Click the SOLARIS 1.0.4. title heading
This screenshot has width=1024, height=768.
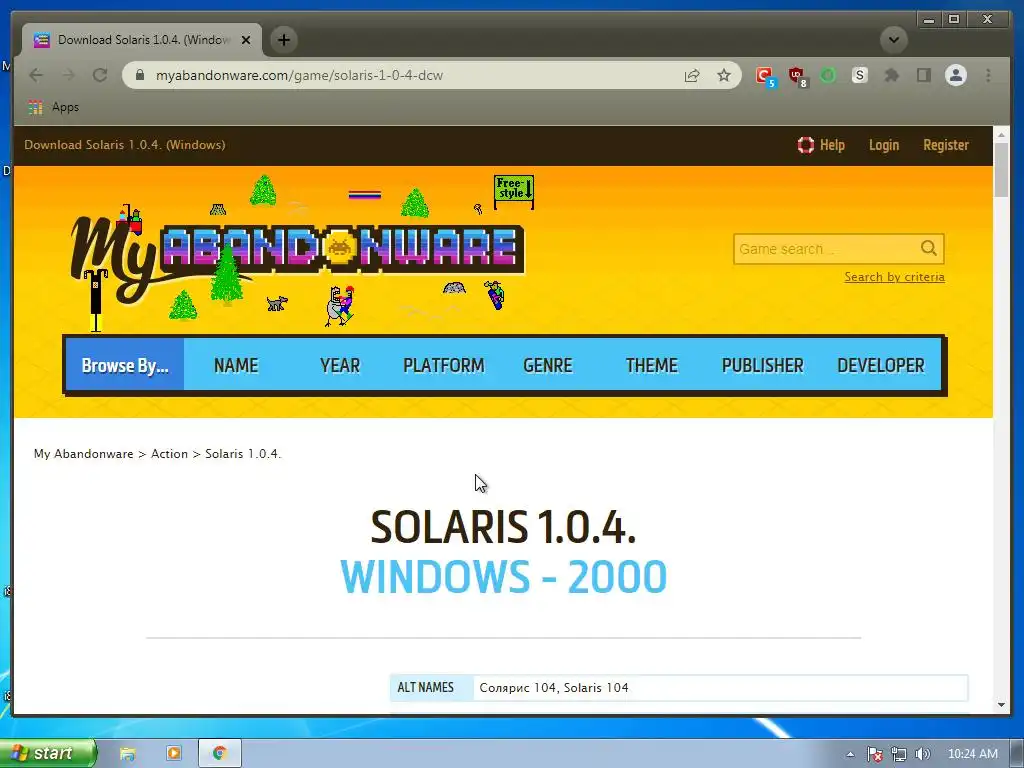click(503, 527)
